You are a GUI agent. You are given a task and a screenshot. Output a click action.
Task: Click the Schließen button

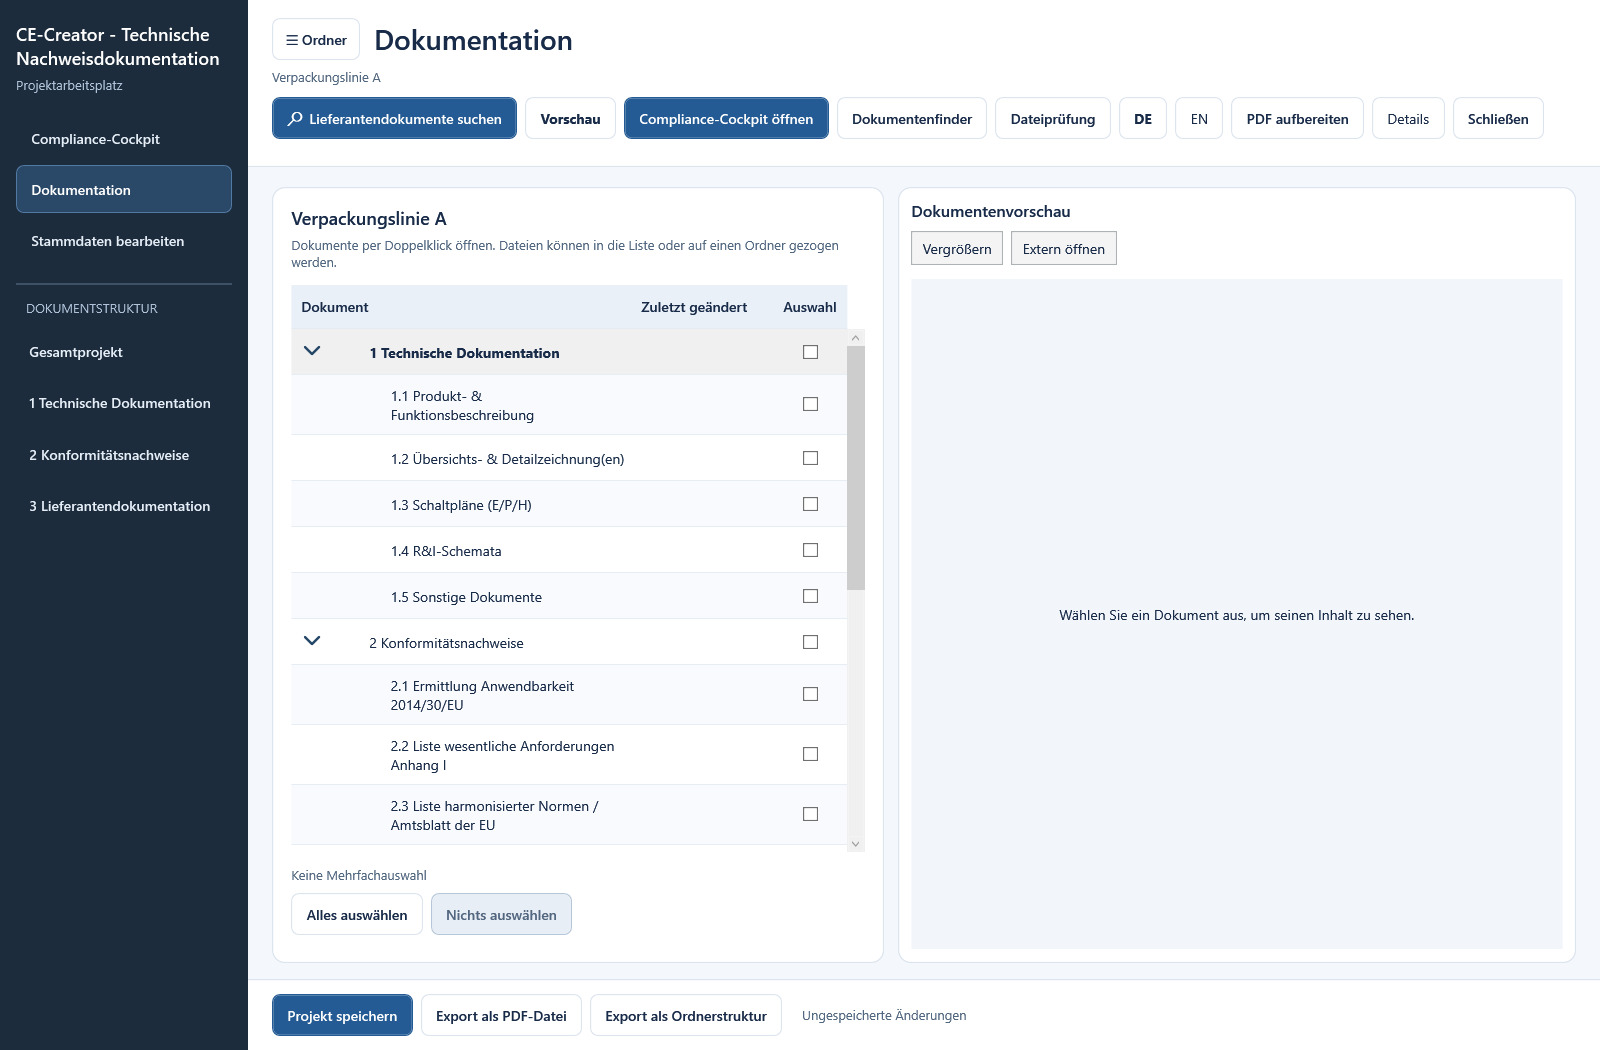(x=1498, y=119)
